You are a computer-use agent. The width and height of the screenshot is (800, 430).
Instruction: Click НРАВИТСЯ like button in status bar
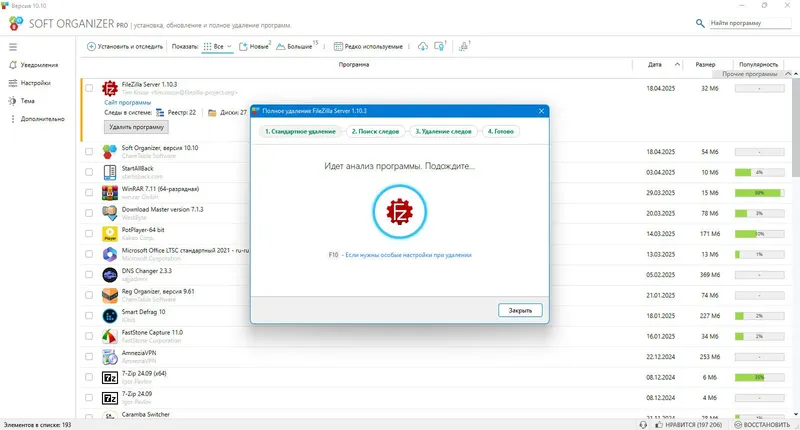coord(689,424)
